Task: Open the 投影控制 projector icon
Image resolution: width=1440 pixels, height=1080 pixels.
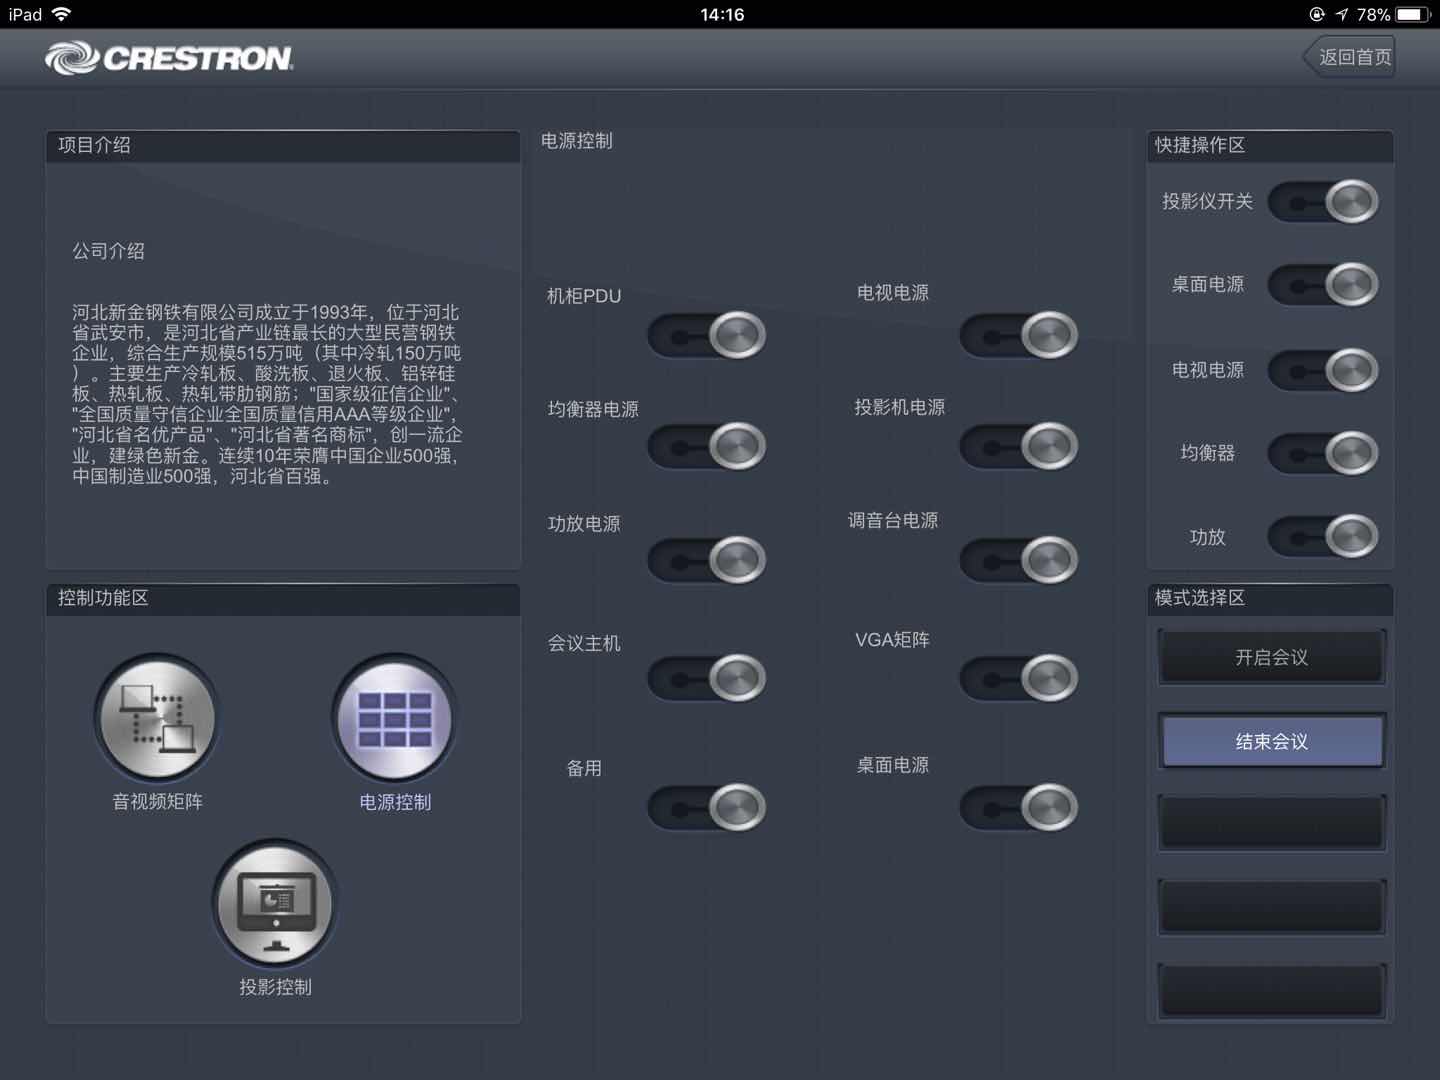Action: (x=275, y=903)
